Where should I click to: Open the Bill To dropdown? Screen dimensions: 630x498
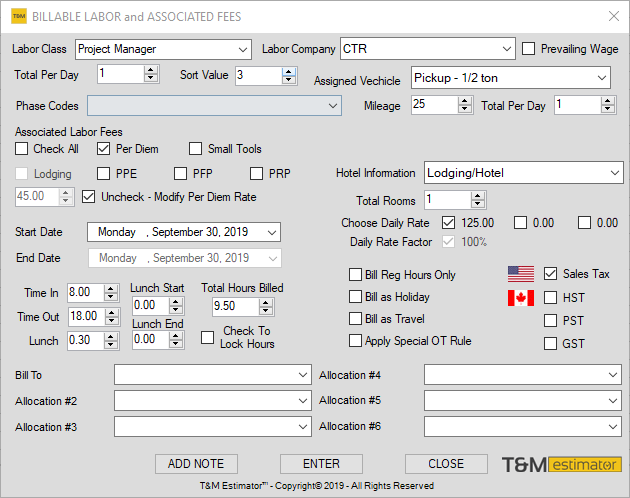point(303,375)
